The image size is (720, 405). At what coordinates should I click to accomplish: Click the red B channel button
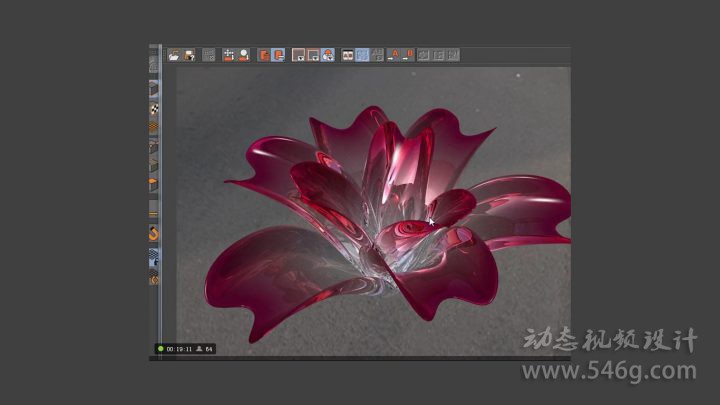click(x=409, y=56)
